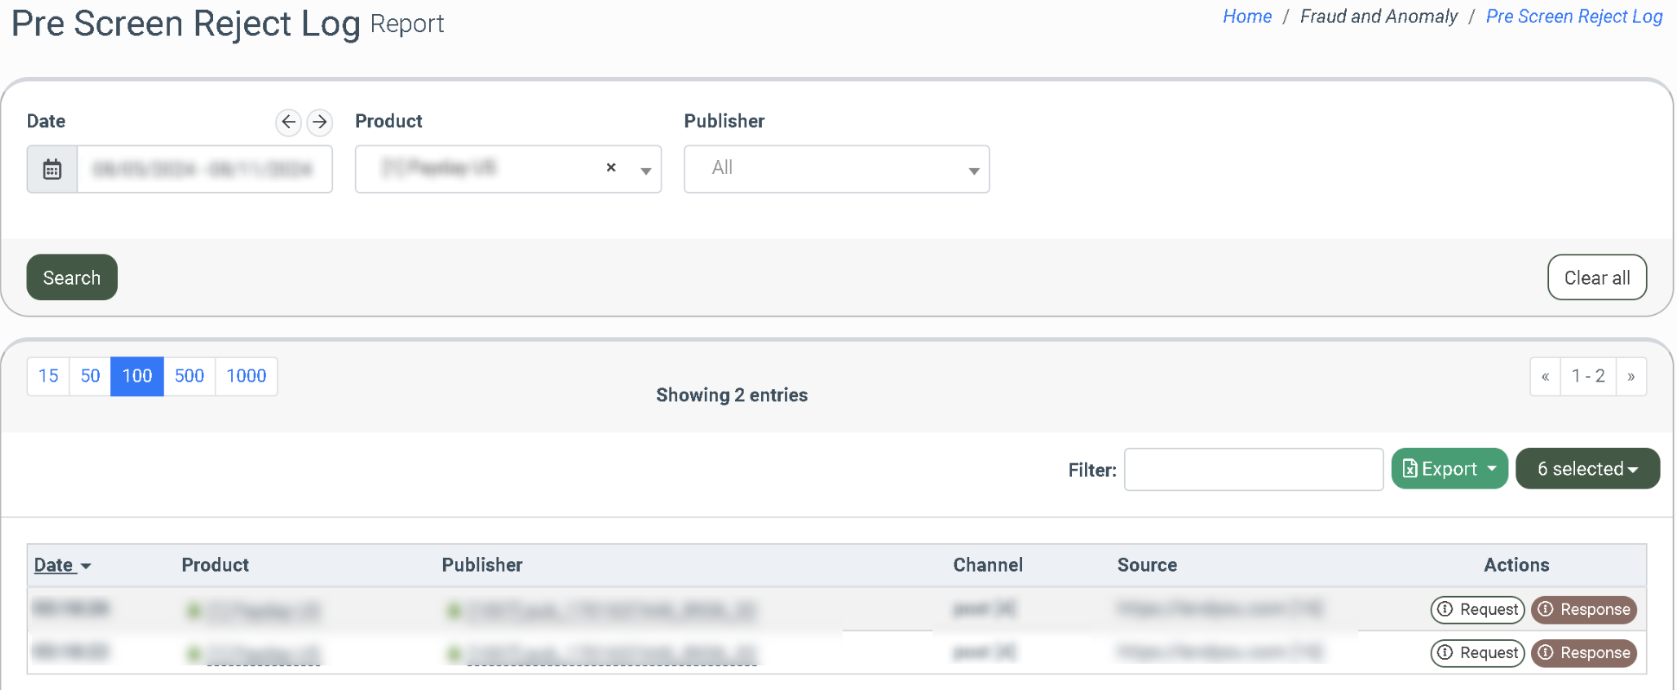Expand the Product dropdown arrow
1677x690 pixels.
[x=646, y=170]
